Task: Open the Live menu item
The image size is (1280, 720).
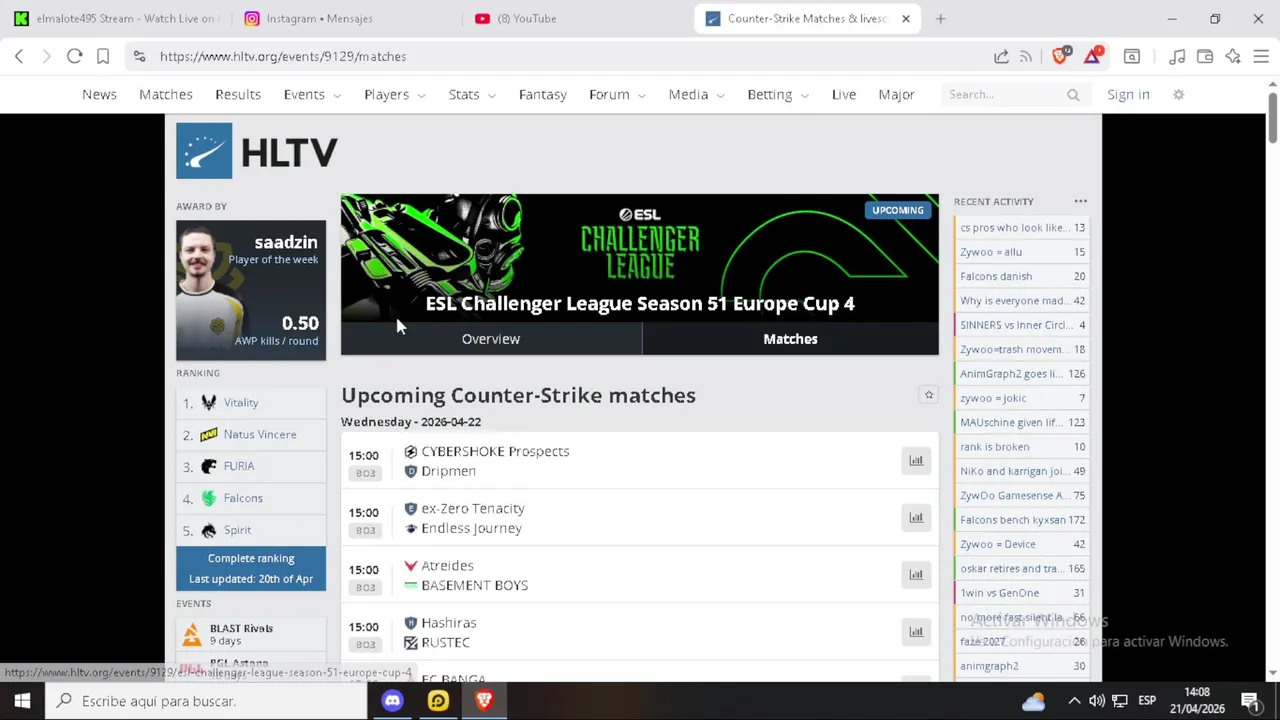Action: coord(844,94)
